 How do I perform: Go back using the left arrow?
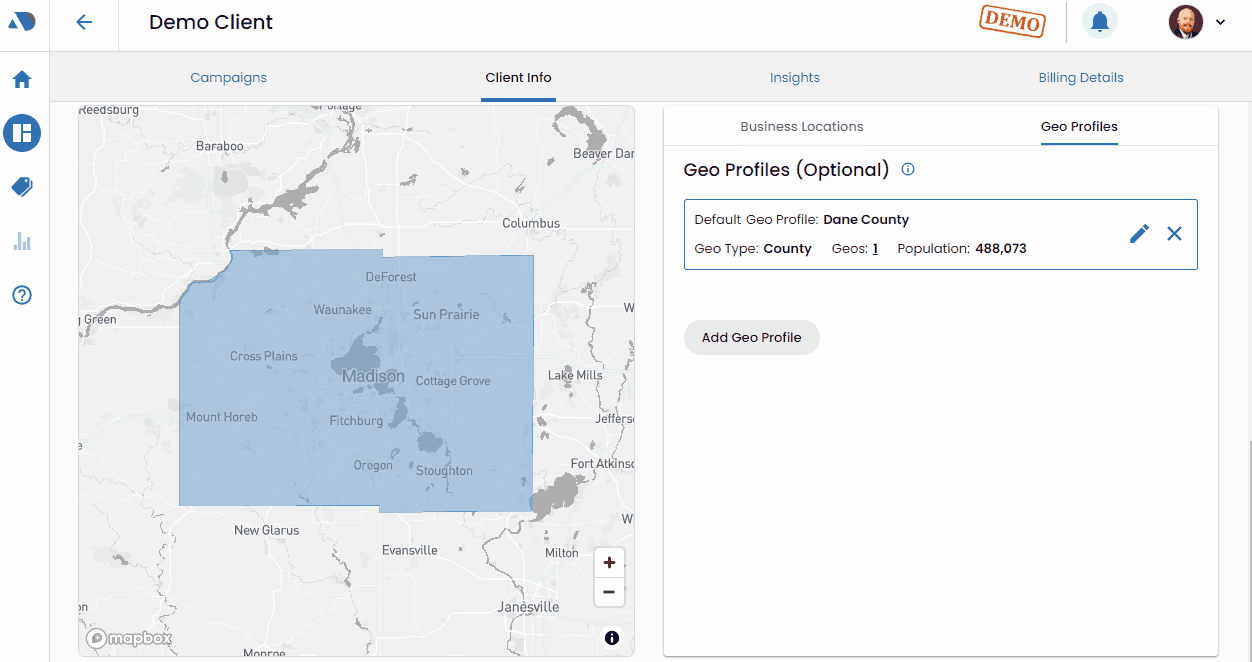point(84,22)
